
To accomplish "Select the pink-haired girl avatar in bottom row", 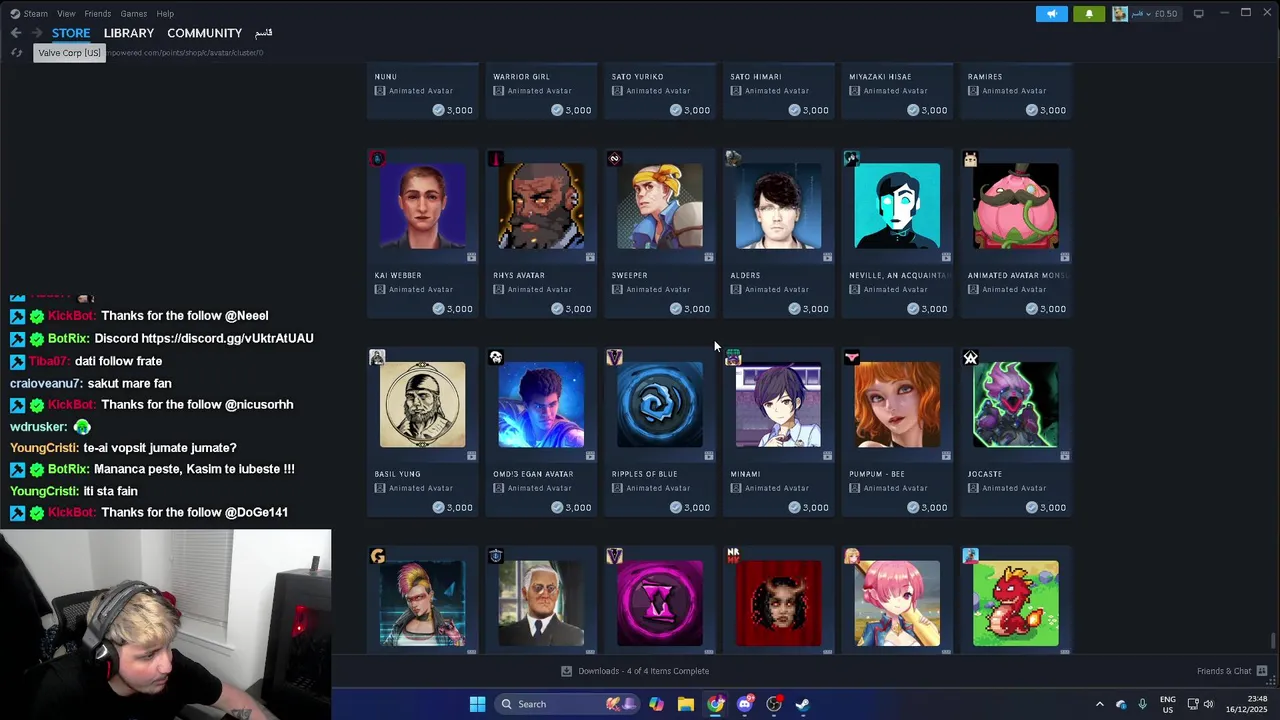I will click(897, 603).
